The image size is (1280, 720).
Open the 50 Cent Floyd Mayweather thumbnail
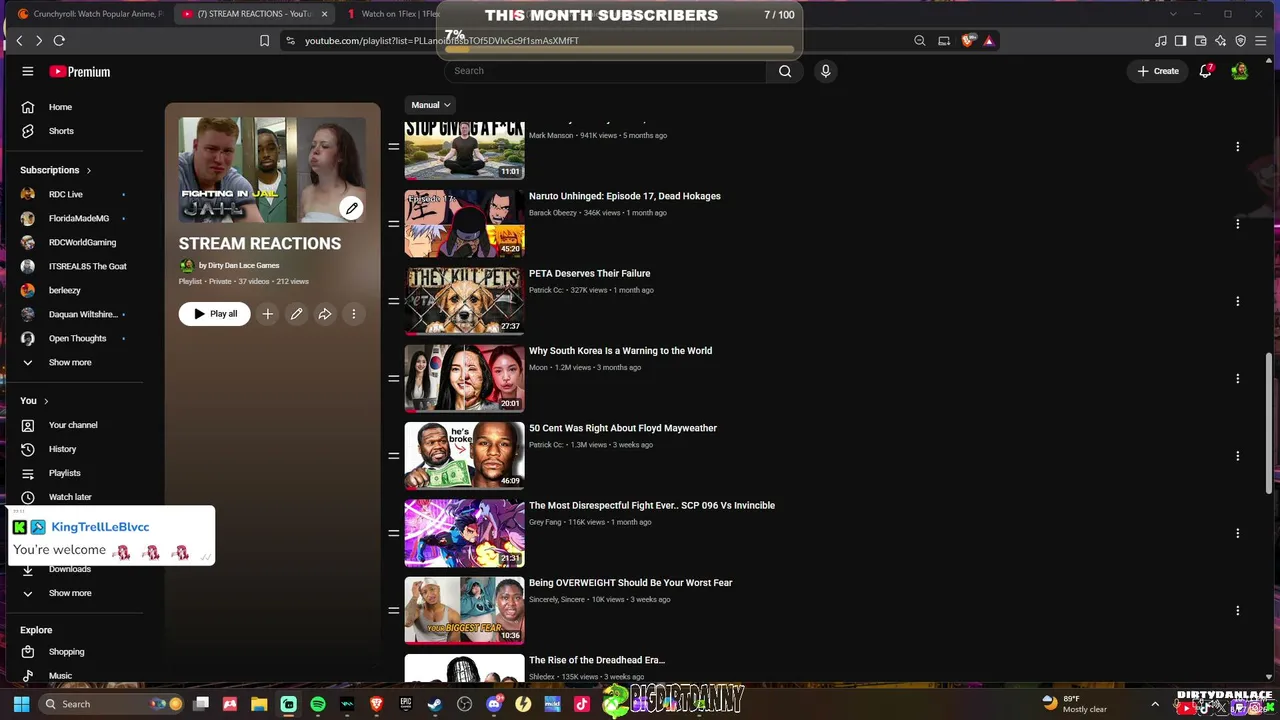464,456
